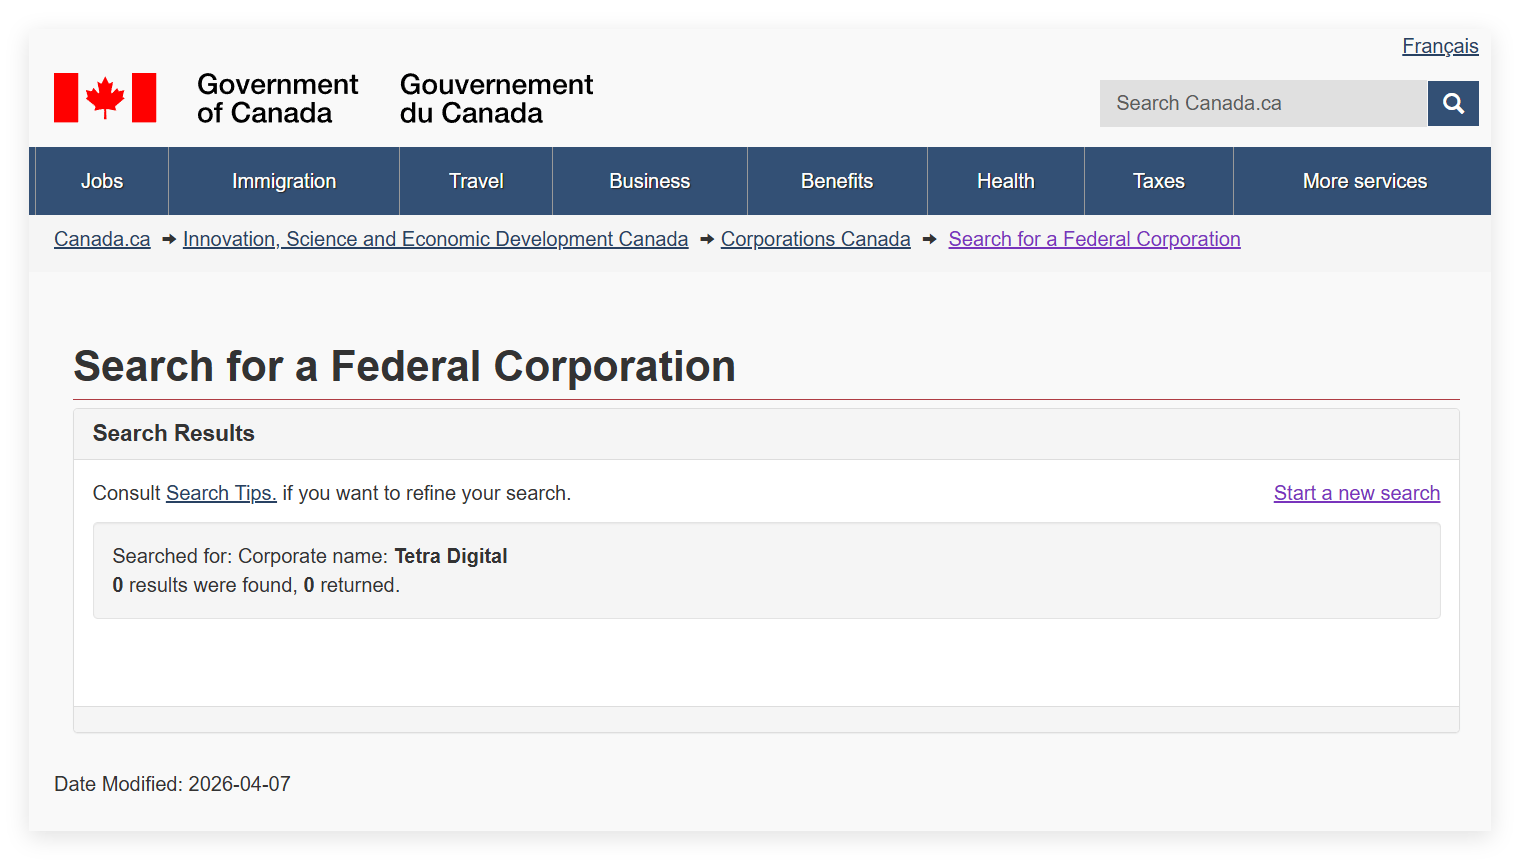Open the Health menu item
Image resolution: width=1520 pixels, height=860 pixels.
pos(1006,181)
